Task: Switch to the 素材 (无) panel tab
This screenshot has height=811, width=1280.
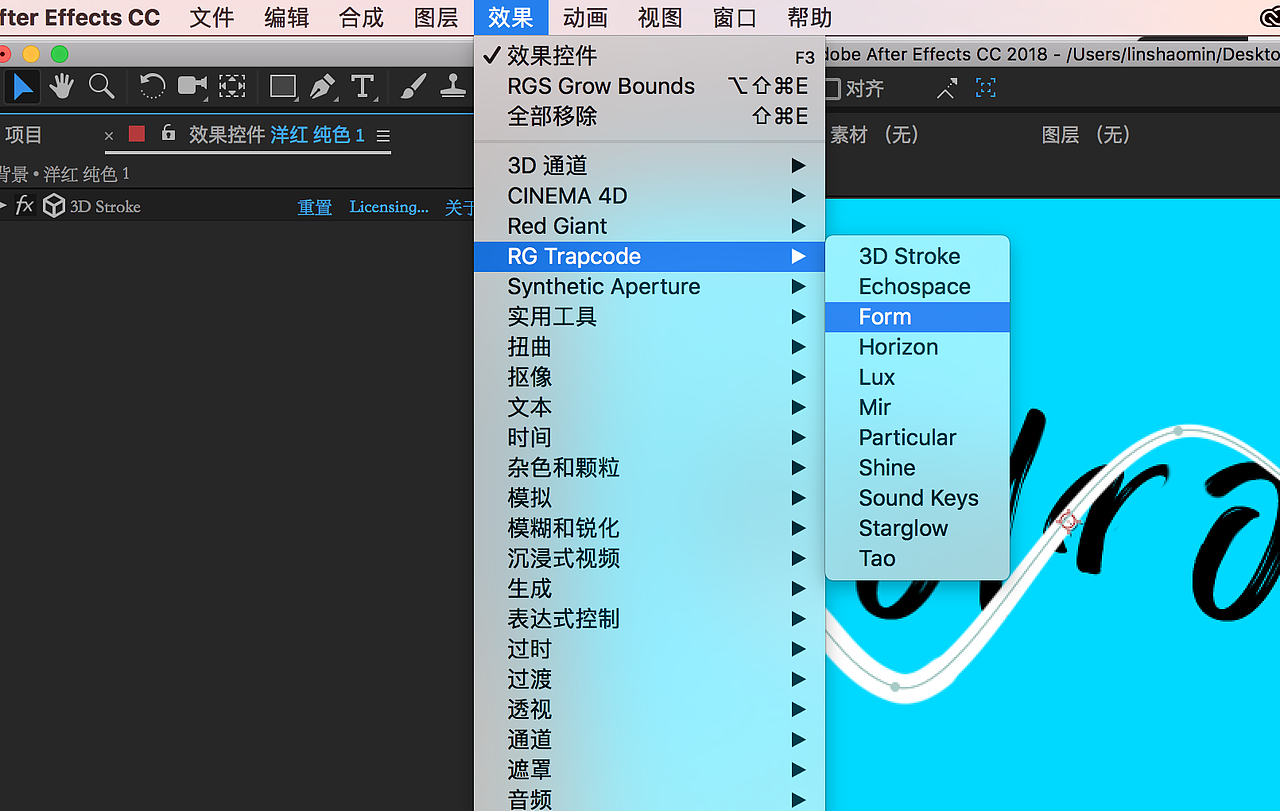Action: point(875,135)
